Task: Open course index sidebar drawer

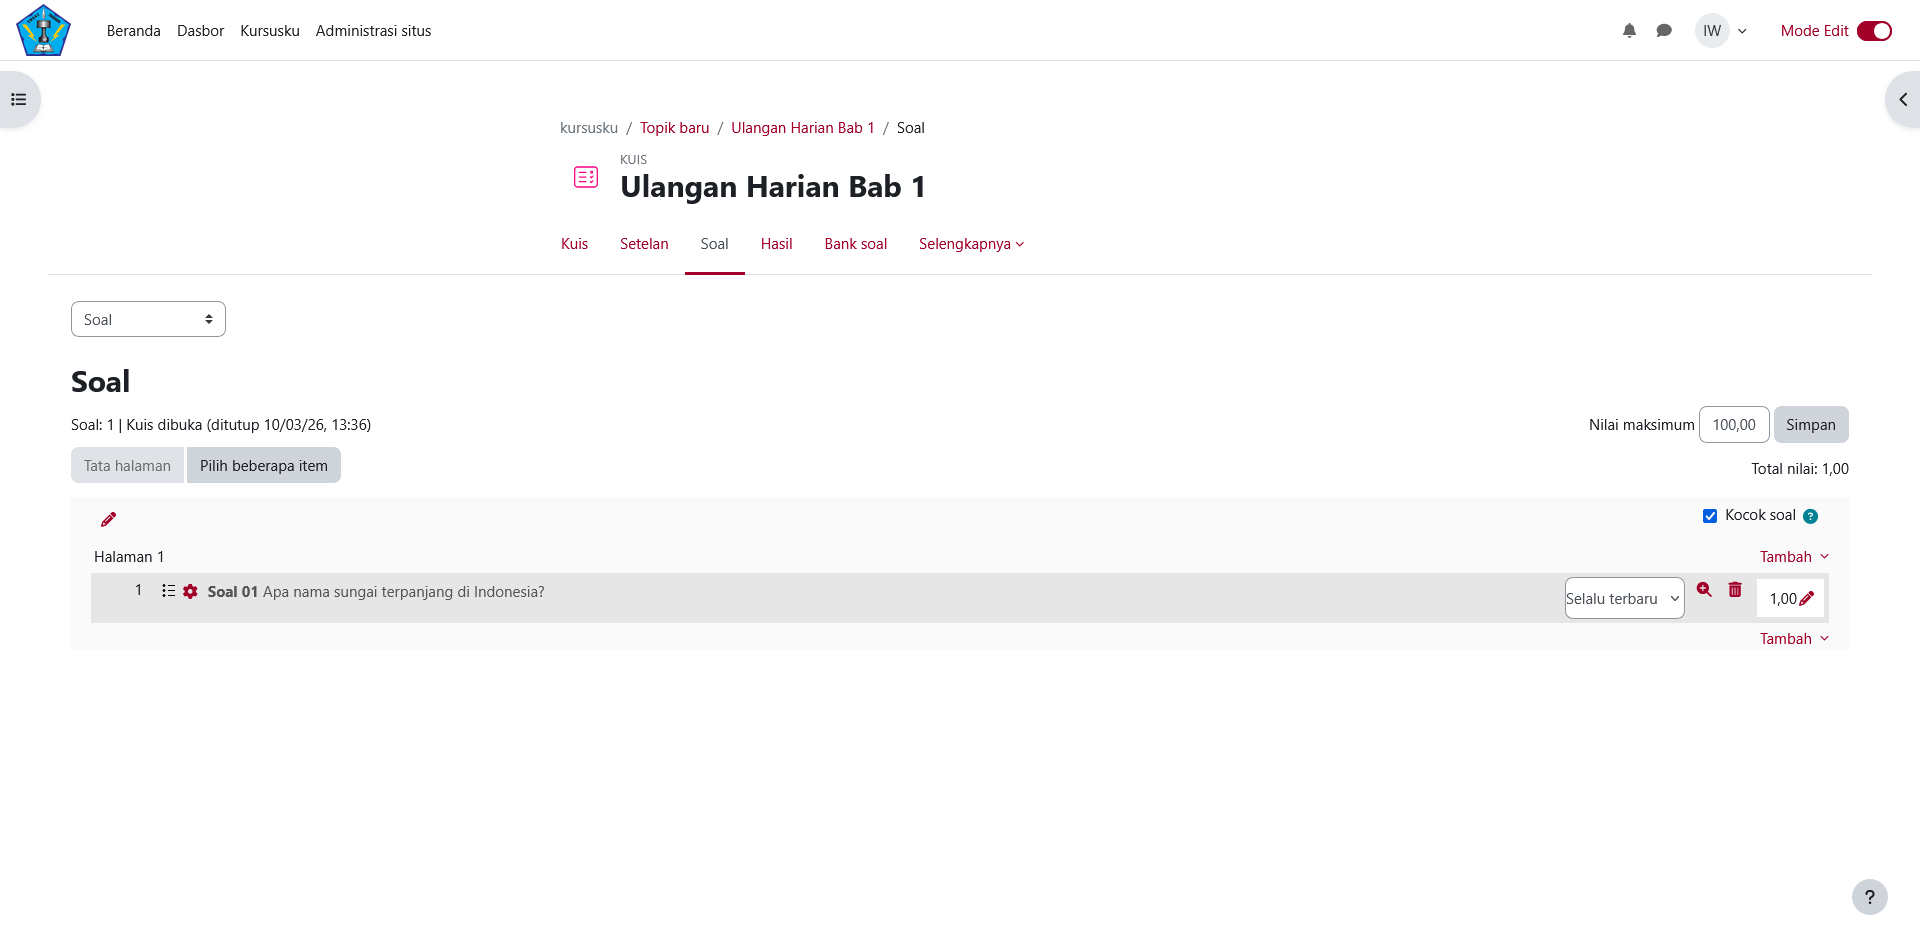Action: pyautogui.click(x=19, y=100)
